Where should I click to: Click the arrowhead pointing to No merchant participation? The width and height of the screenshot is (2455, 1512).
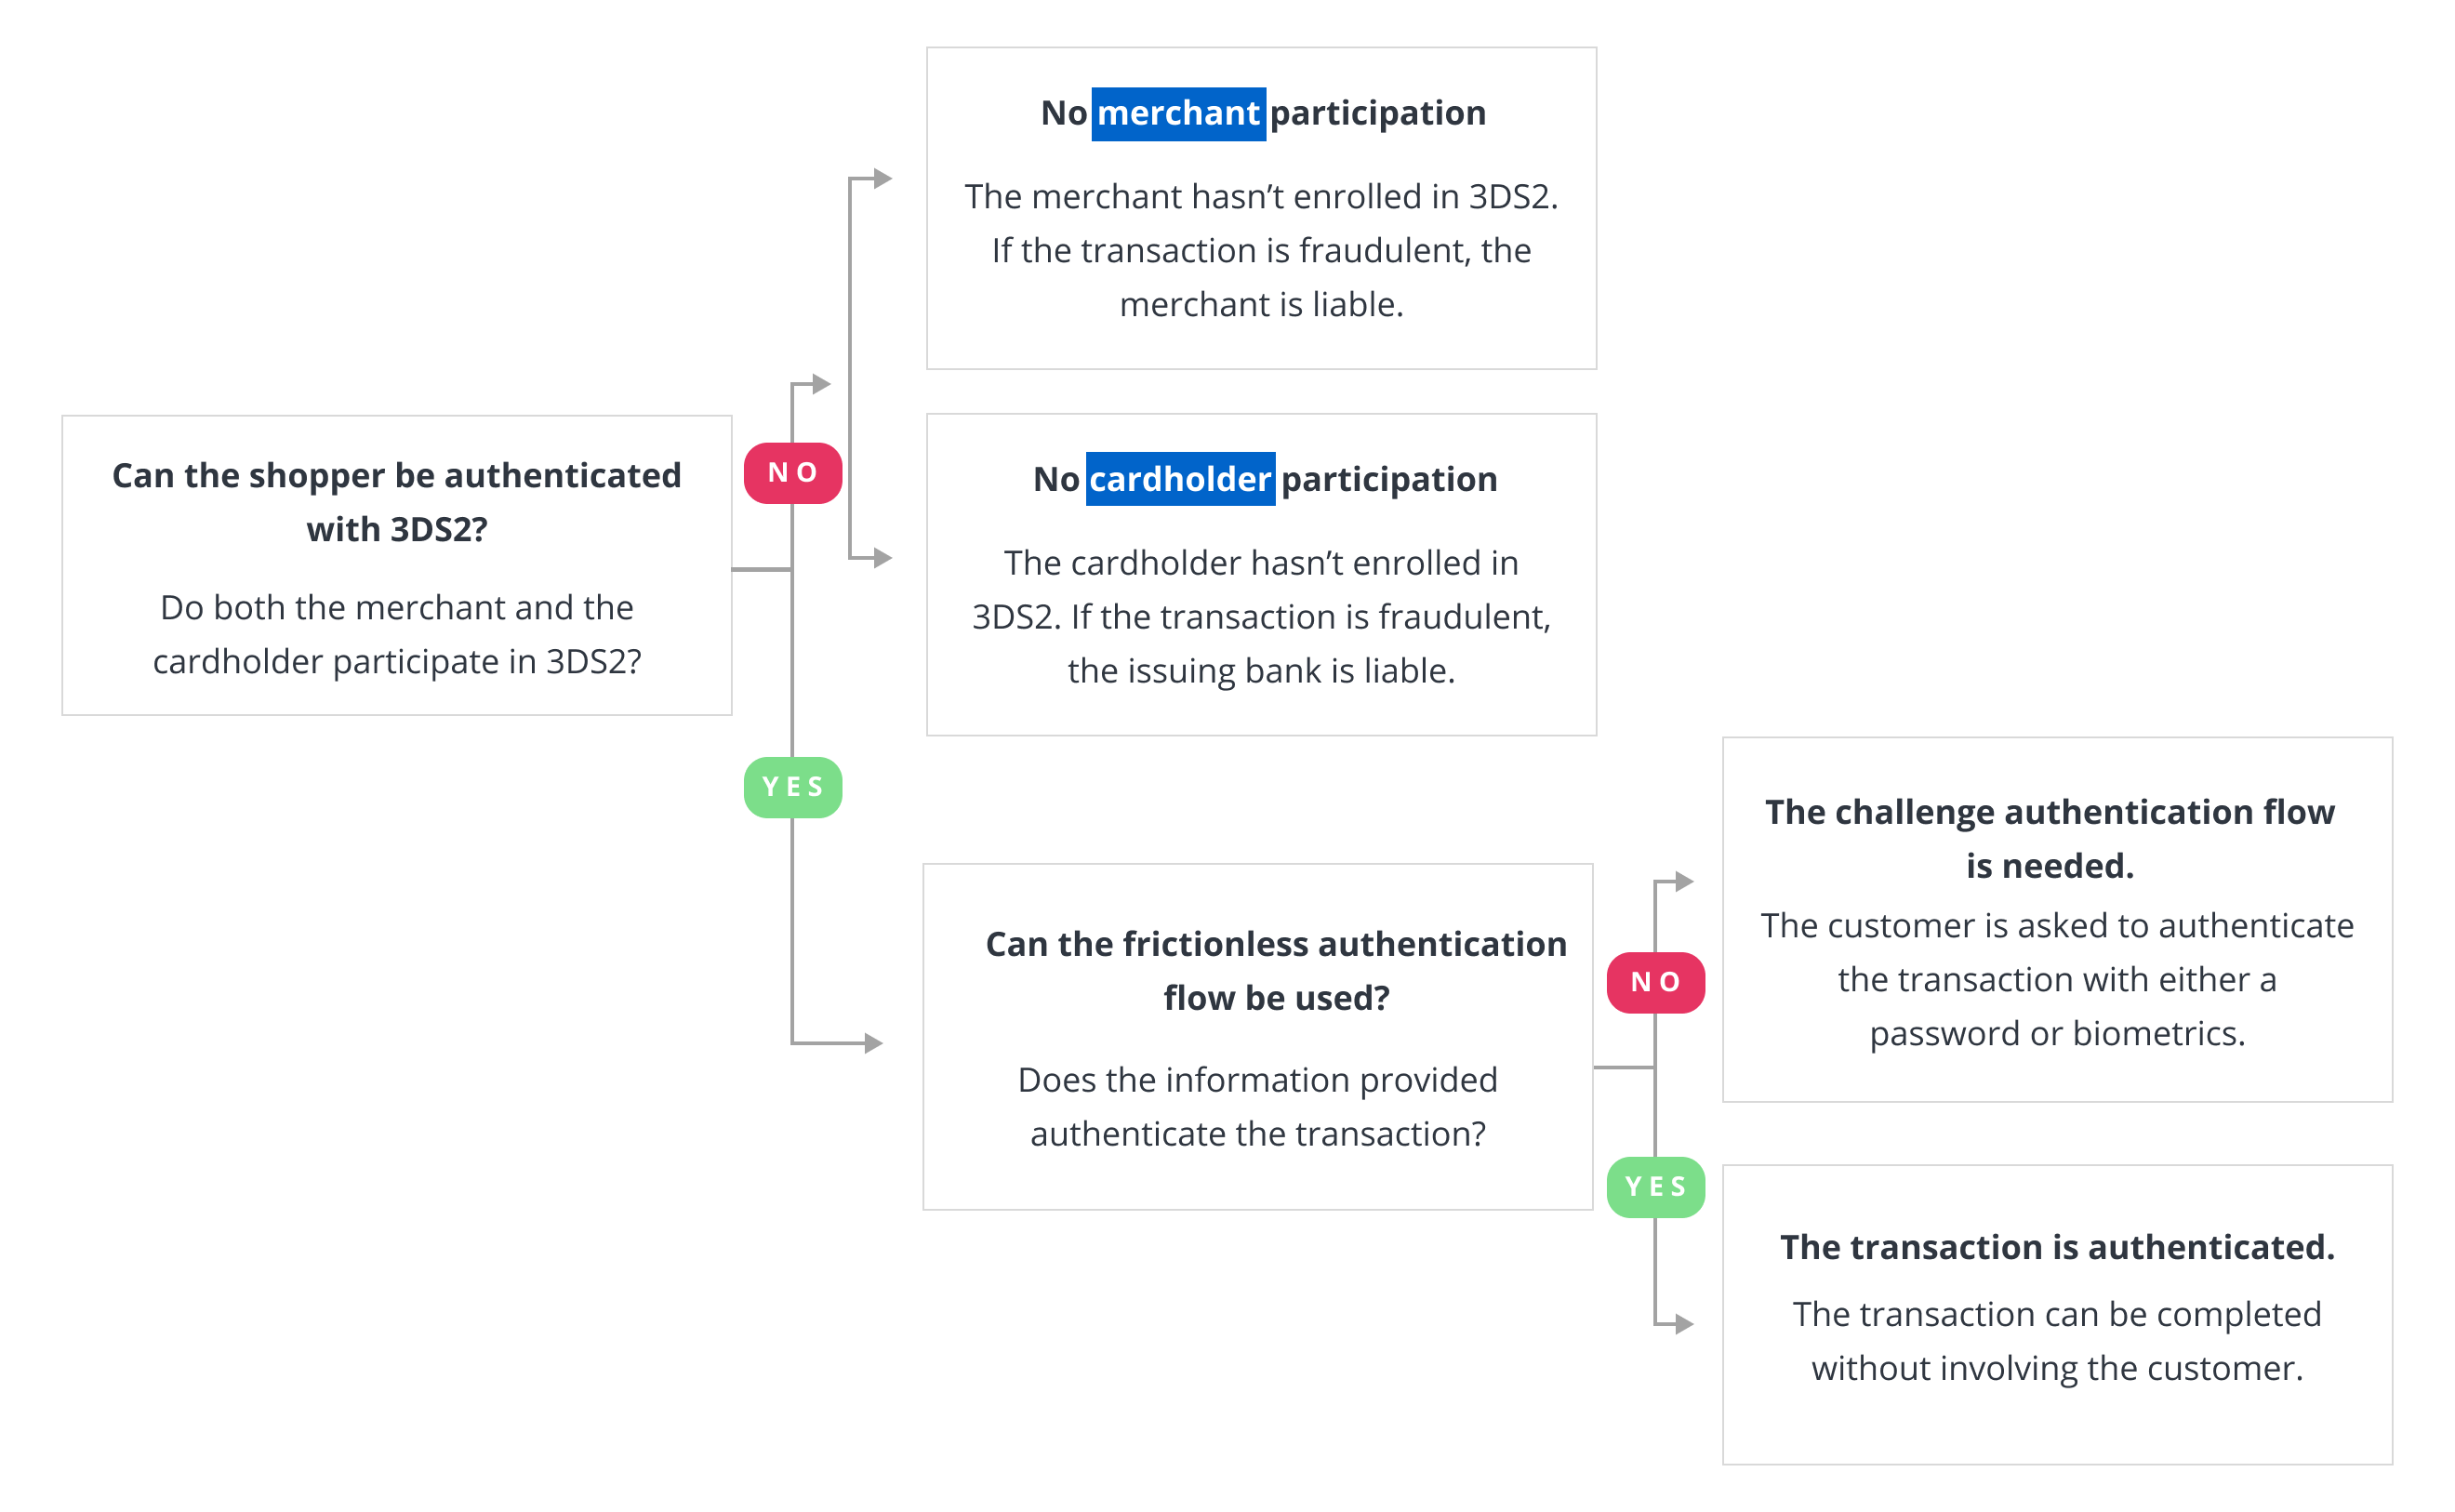pos(882,179)
